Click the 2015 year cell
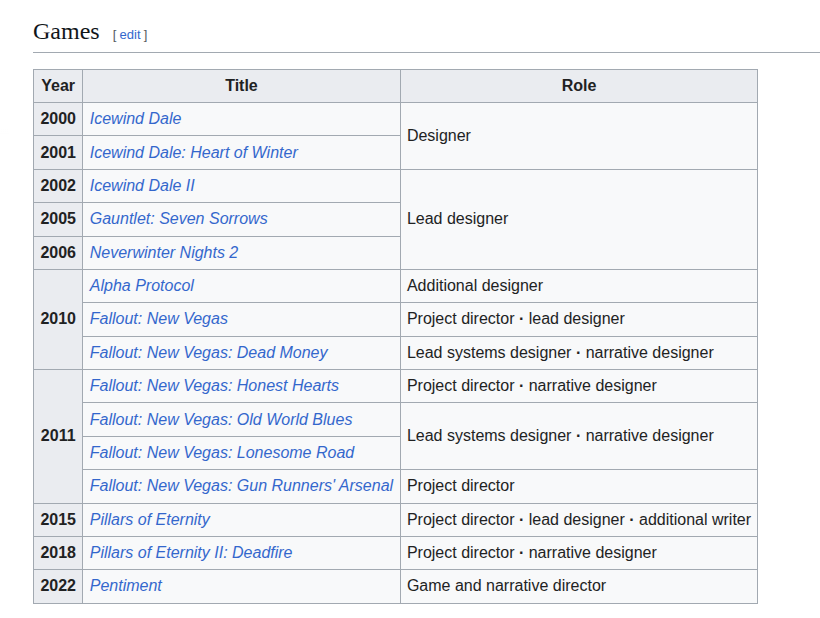Screen dimensions: 820x618 pyautogui.click(x=58, y=519)
